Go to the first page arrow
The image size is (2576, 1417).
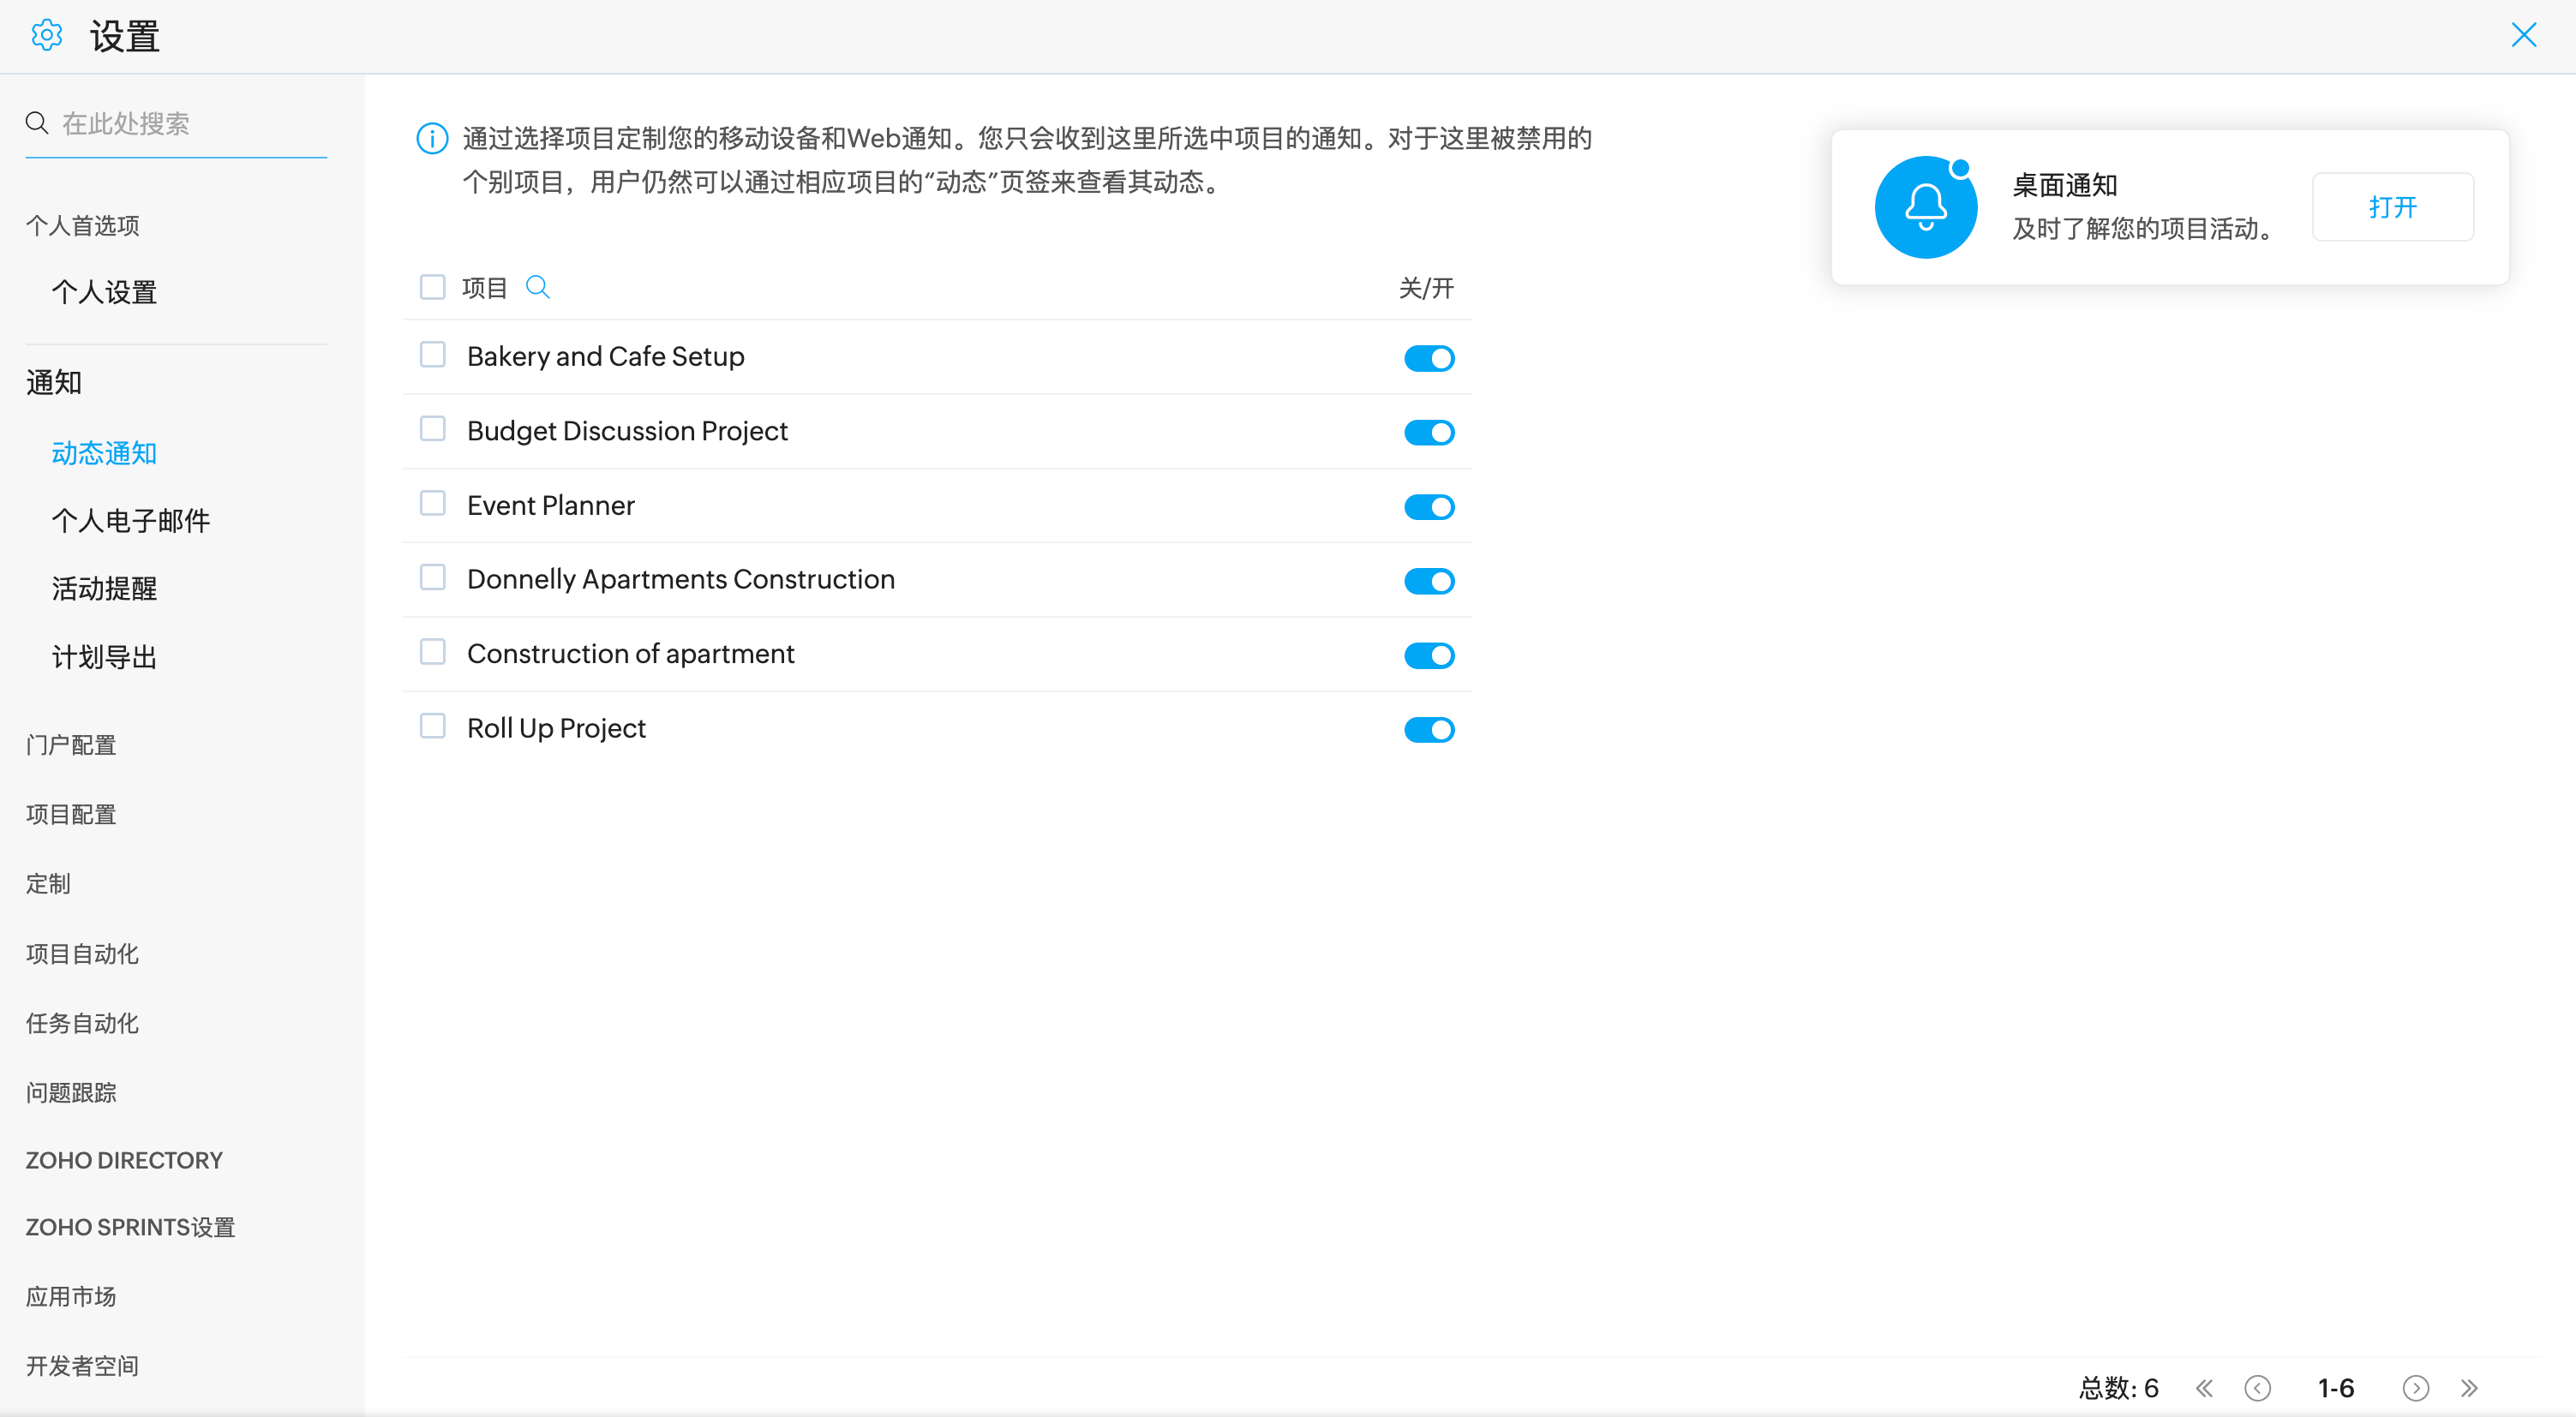pyautogui.click(x=2205, y=1388)
